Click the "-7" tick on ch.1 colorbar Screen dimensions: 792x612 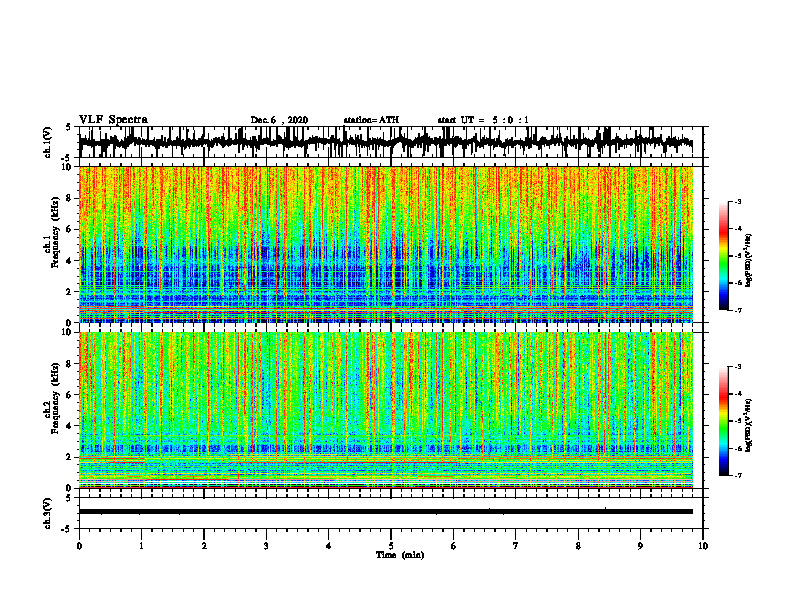738,310
